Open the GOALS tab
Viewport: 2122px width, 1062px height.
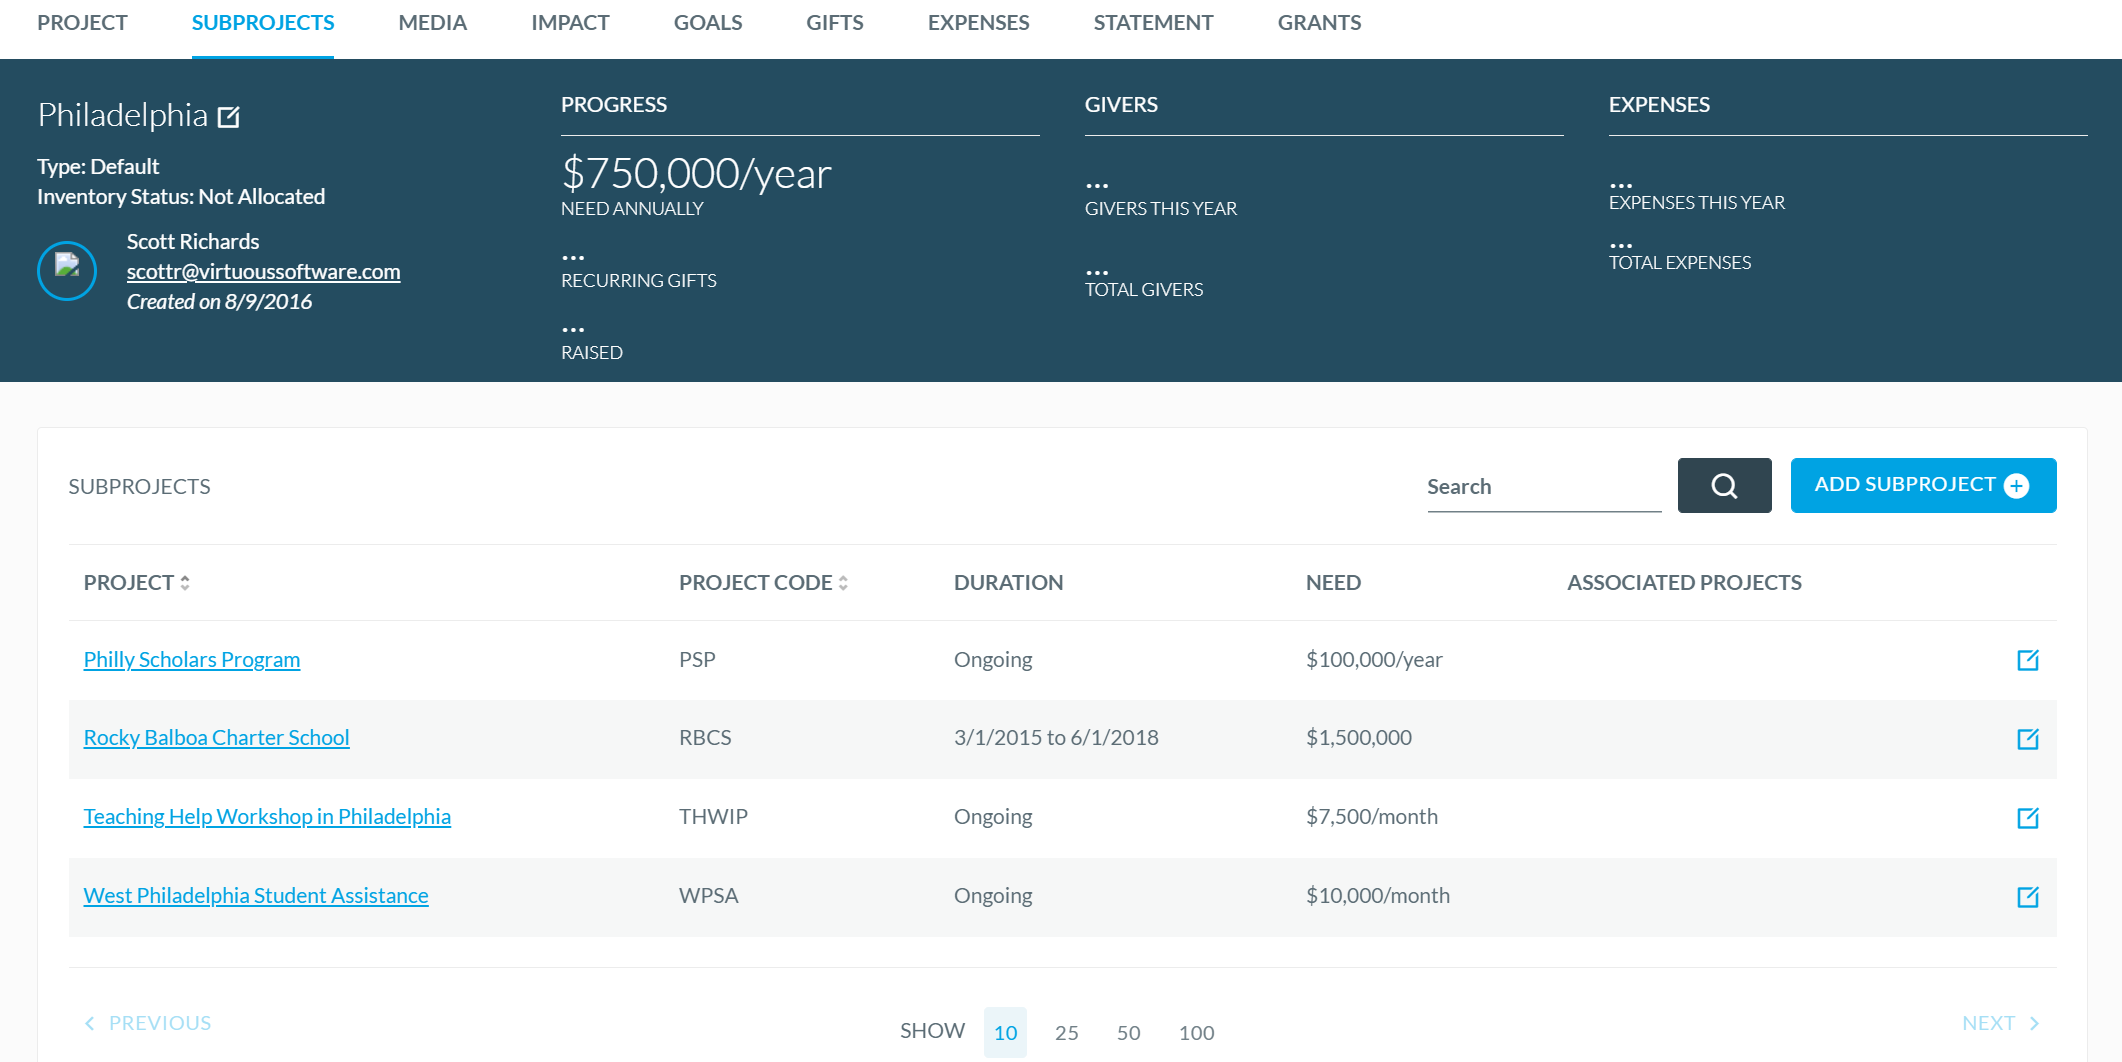pos(708,23)
